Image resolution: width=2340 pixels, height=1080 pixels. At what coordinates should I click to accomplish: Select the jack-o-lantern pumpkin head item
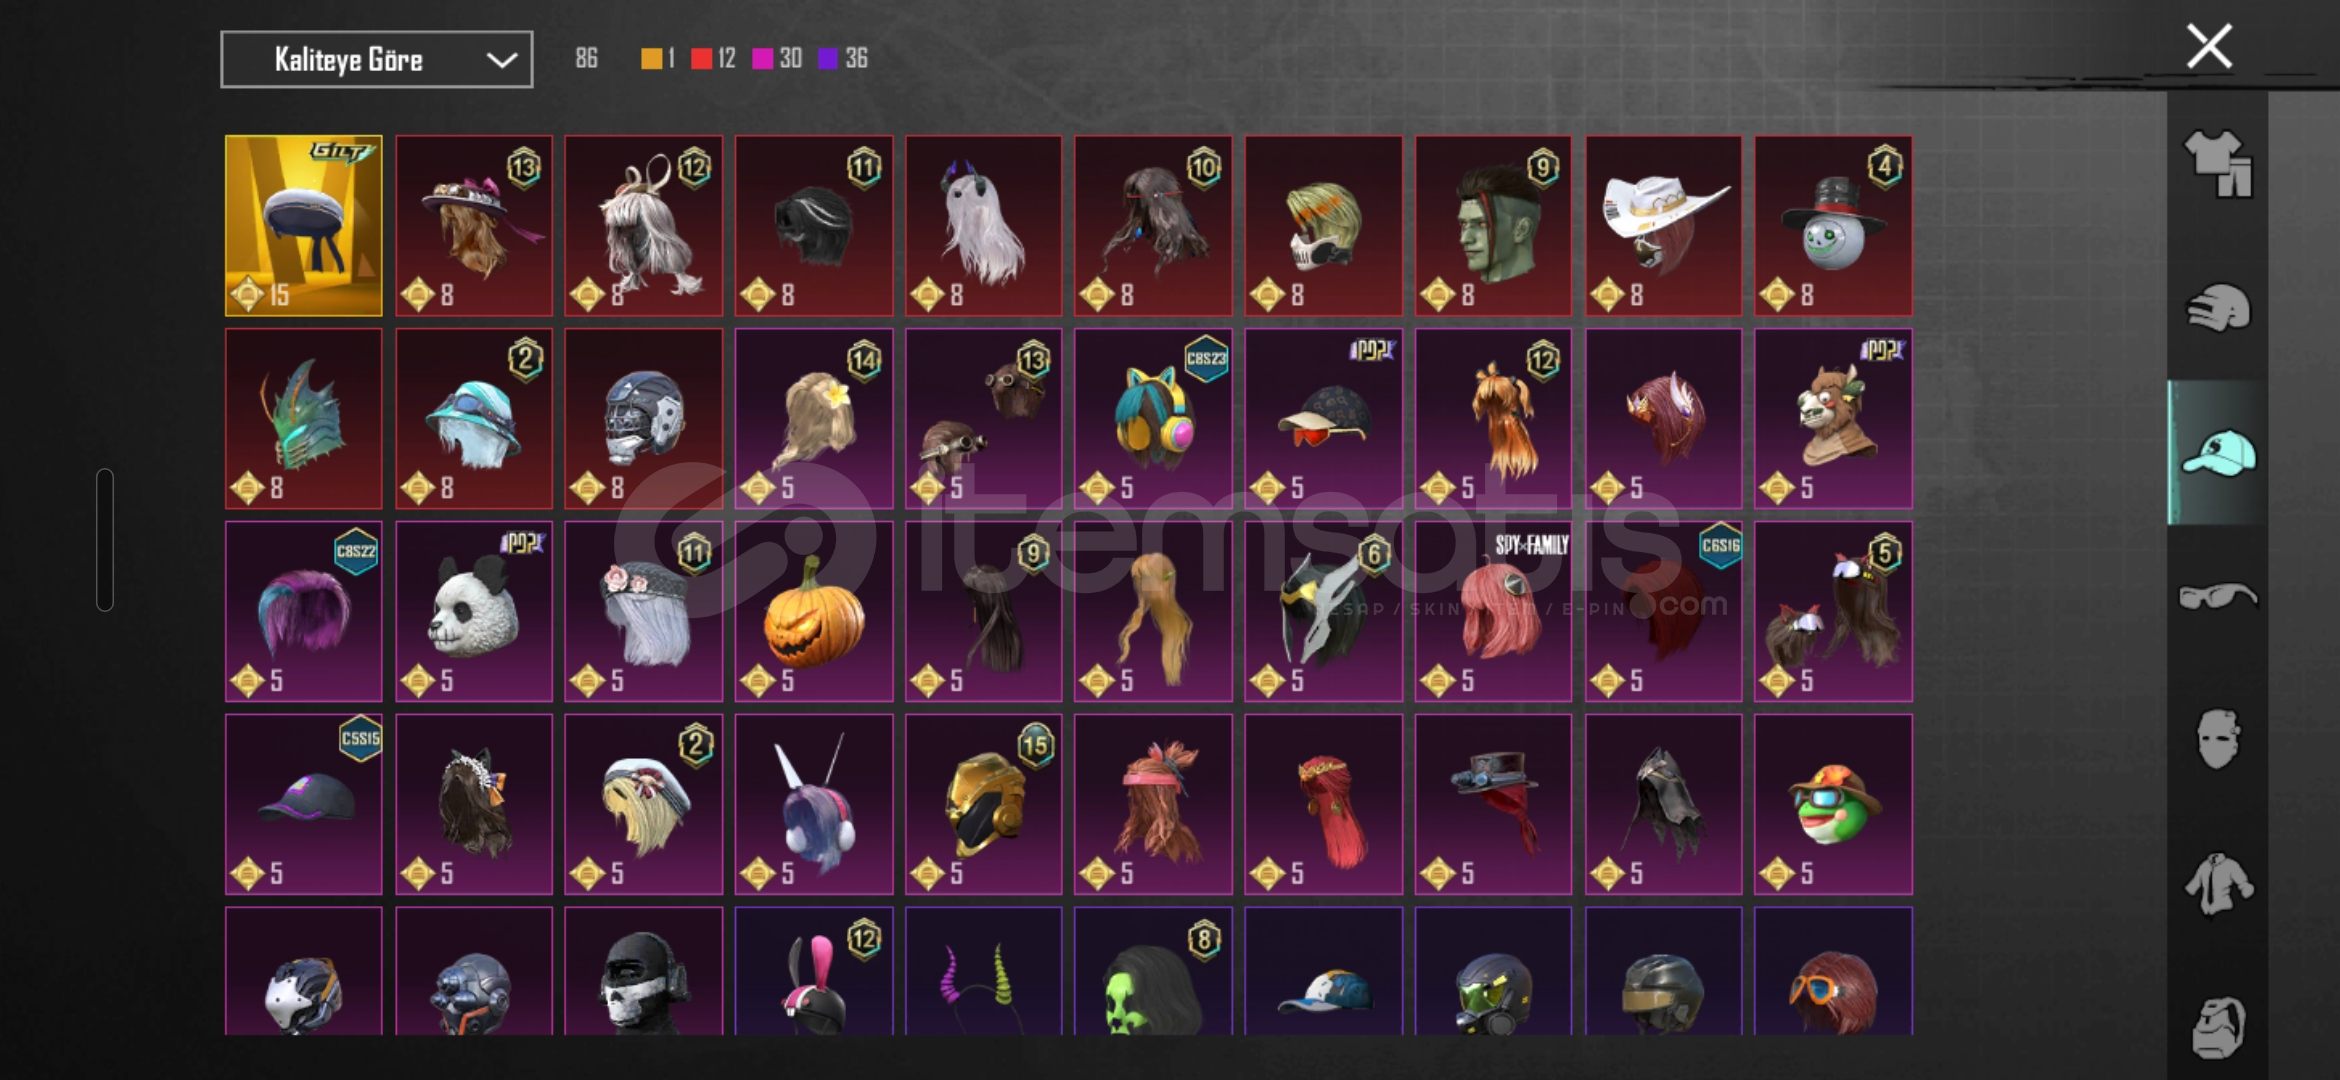[x=814, y=611]
